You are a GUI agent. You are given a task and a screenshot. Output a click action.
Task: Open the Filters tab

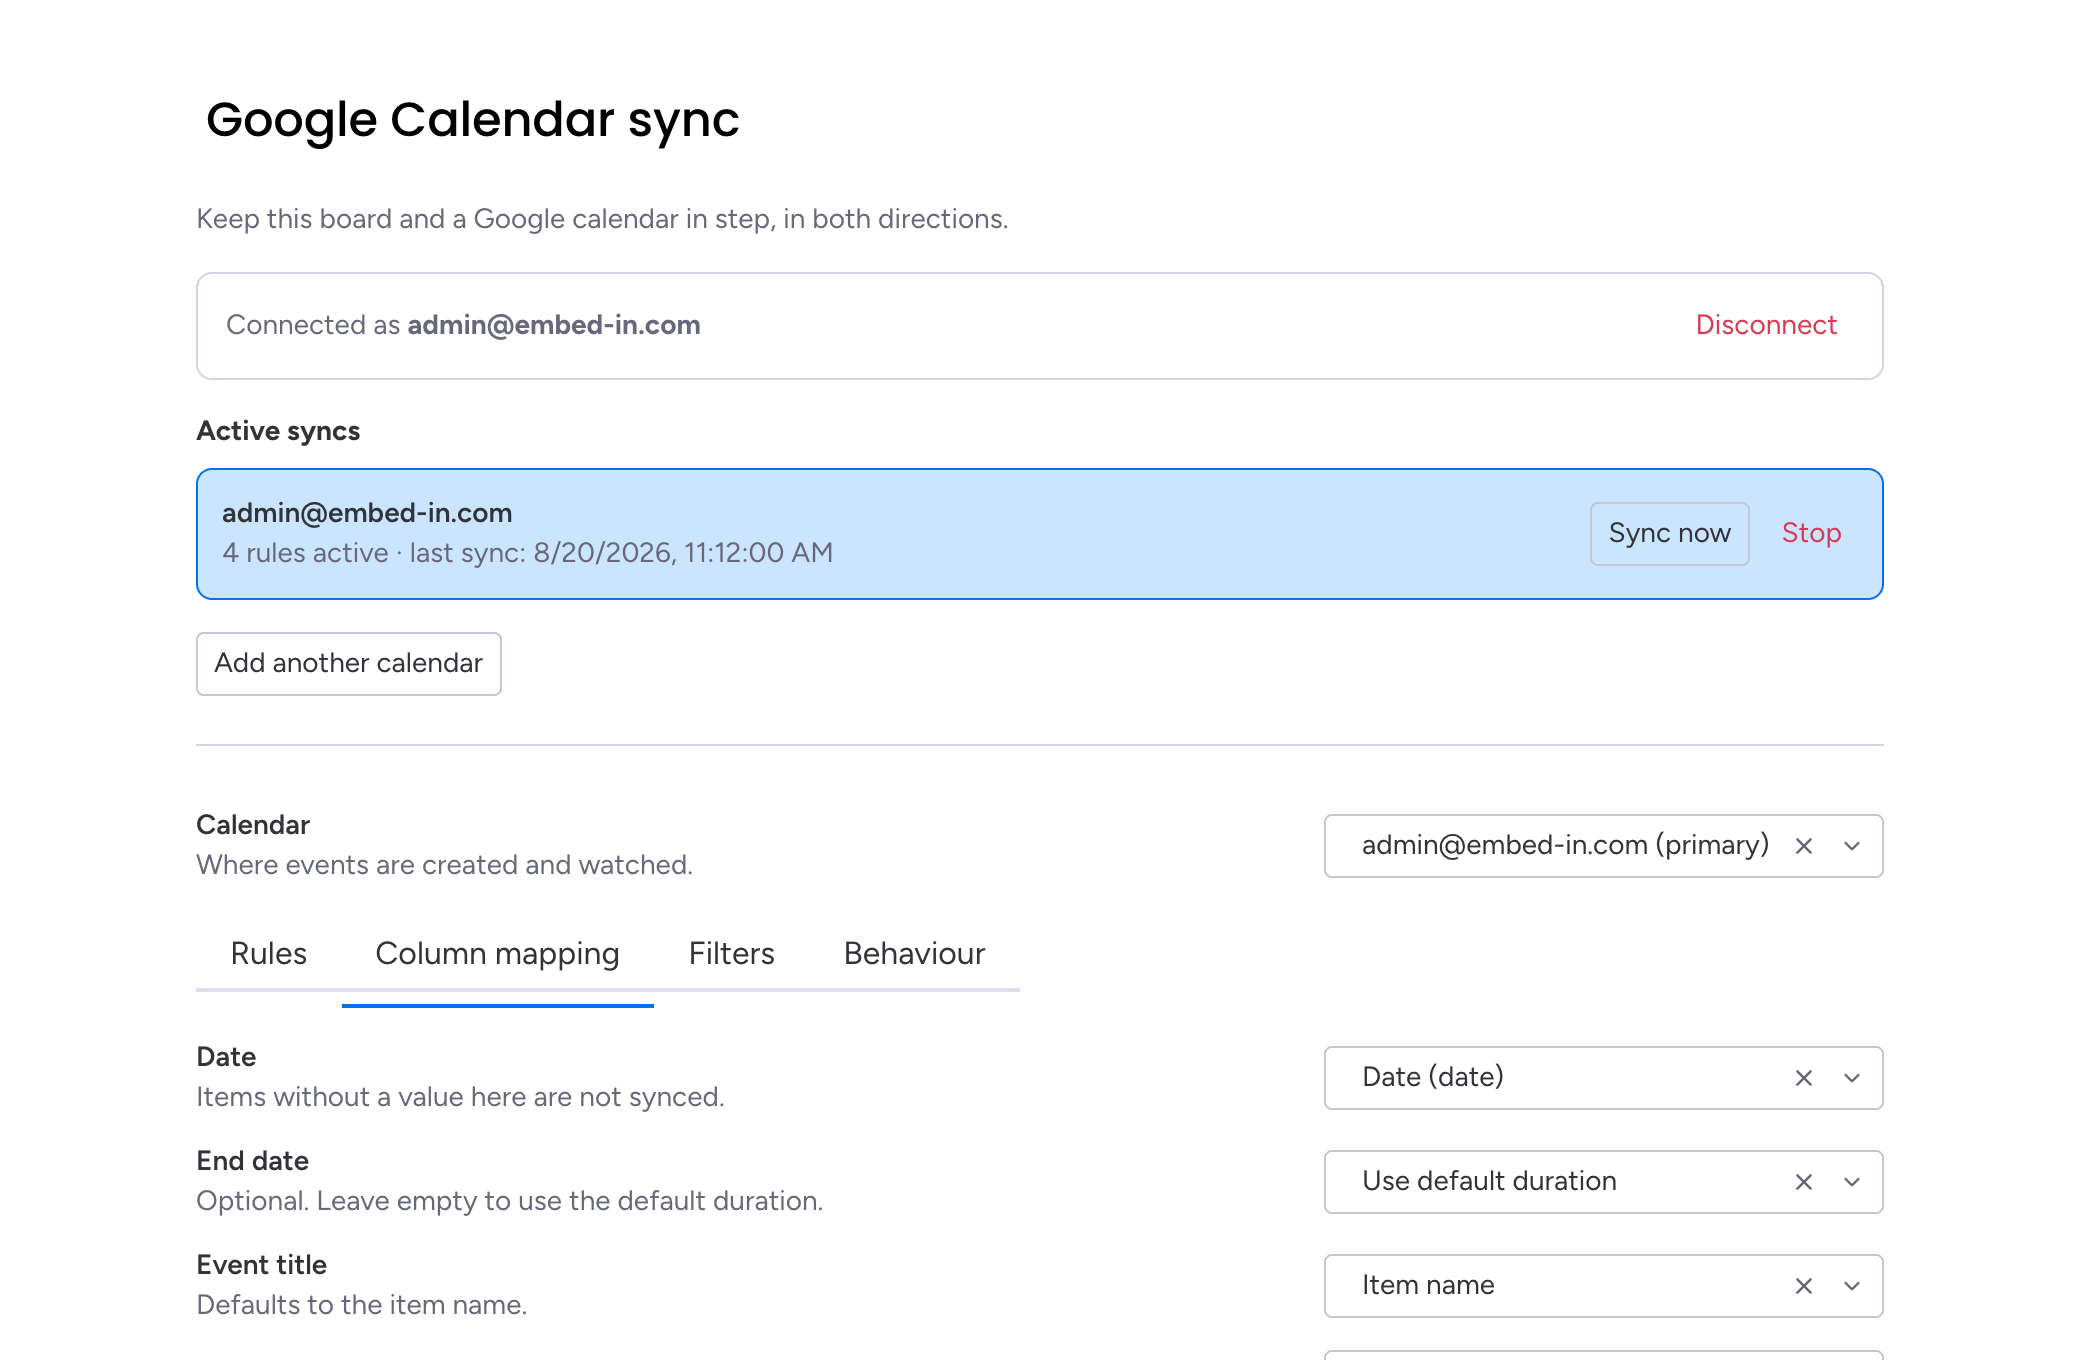732,954
